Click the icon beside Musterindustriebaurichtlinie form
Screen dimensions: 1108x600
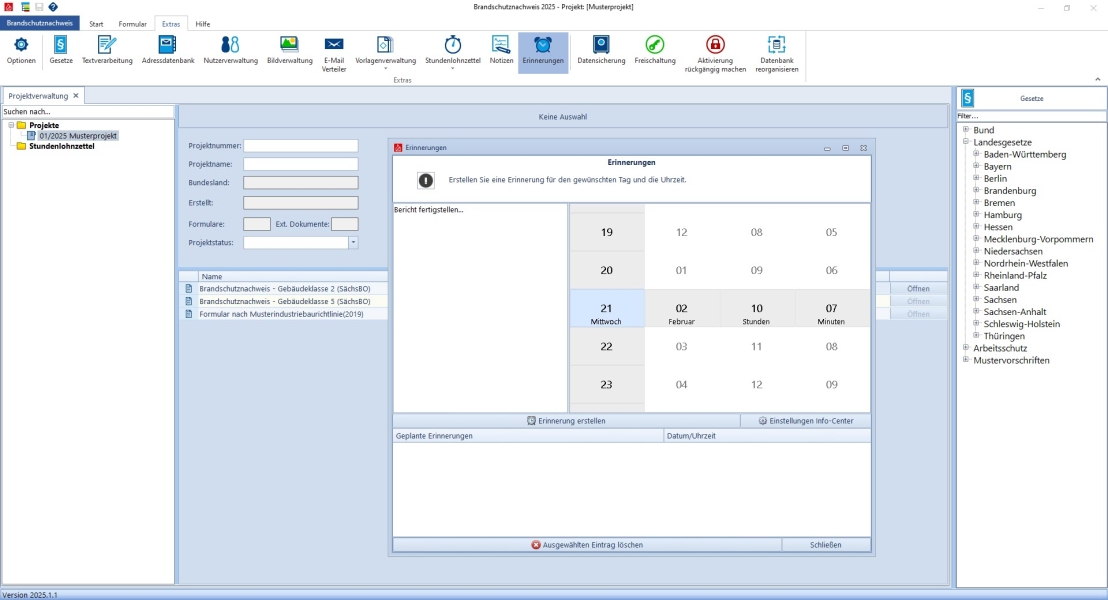(x=189, y=314)
